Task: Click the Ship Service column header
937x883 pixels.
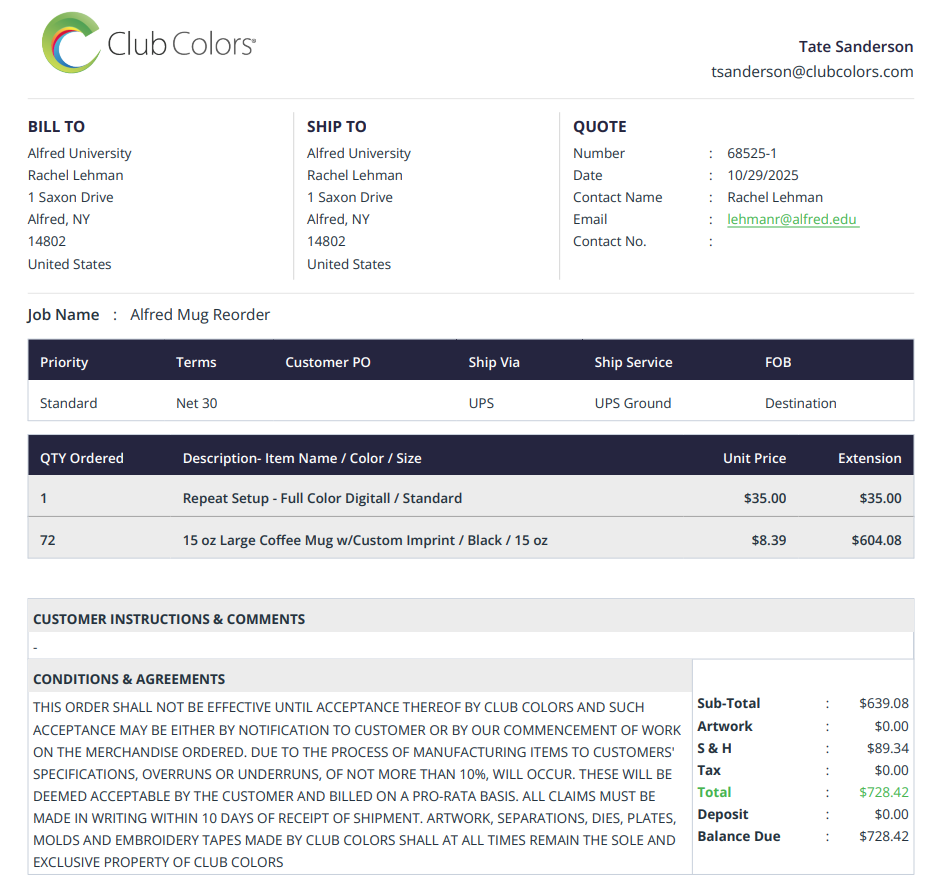Action: (633, 362)
